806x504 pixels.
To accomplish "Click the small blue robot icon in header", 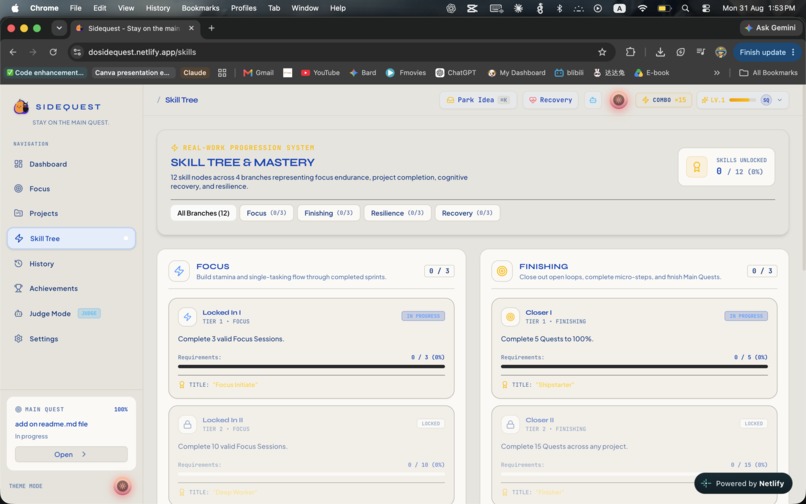I will 593,100.
